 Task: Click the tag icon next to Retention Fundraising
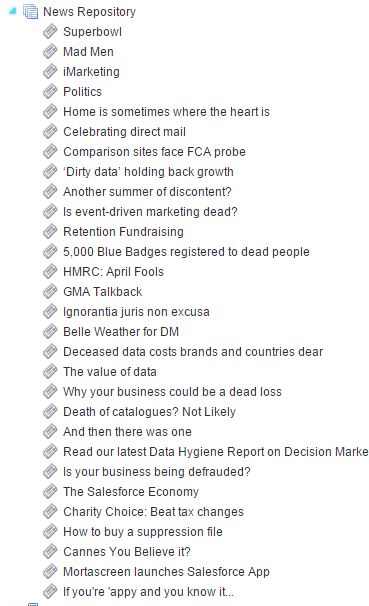pos(50,232)
